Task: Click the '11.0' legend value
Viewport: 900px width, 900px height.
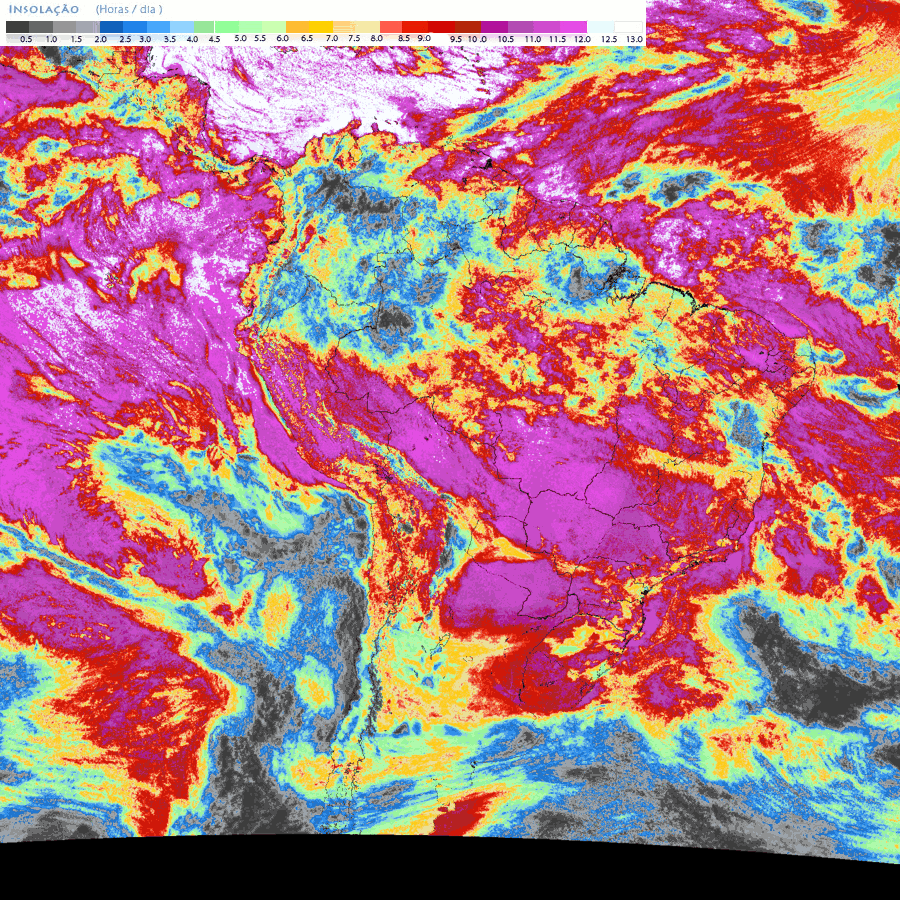Action: pos(533,39)
